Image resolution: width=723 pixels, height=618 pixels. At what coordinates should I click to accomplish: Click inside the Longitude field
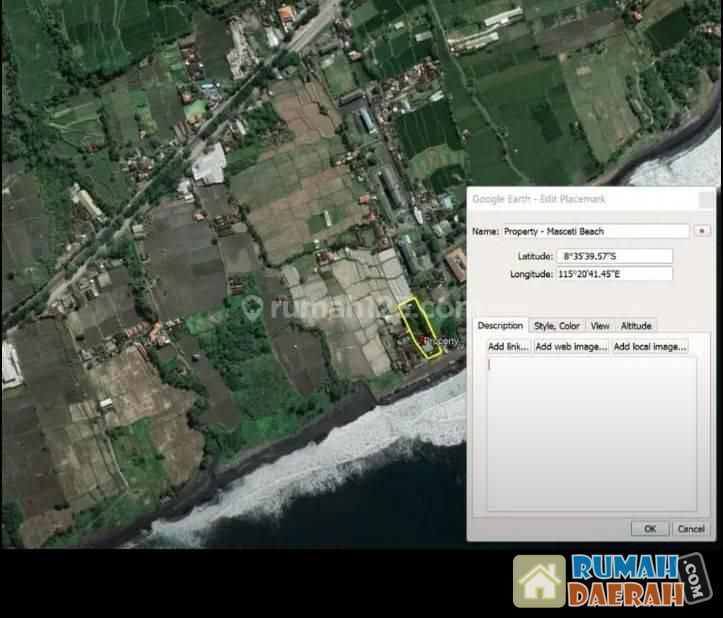[614, 274]
